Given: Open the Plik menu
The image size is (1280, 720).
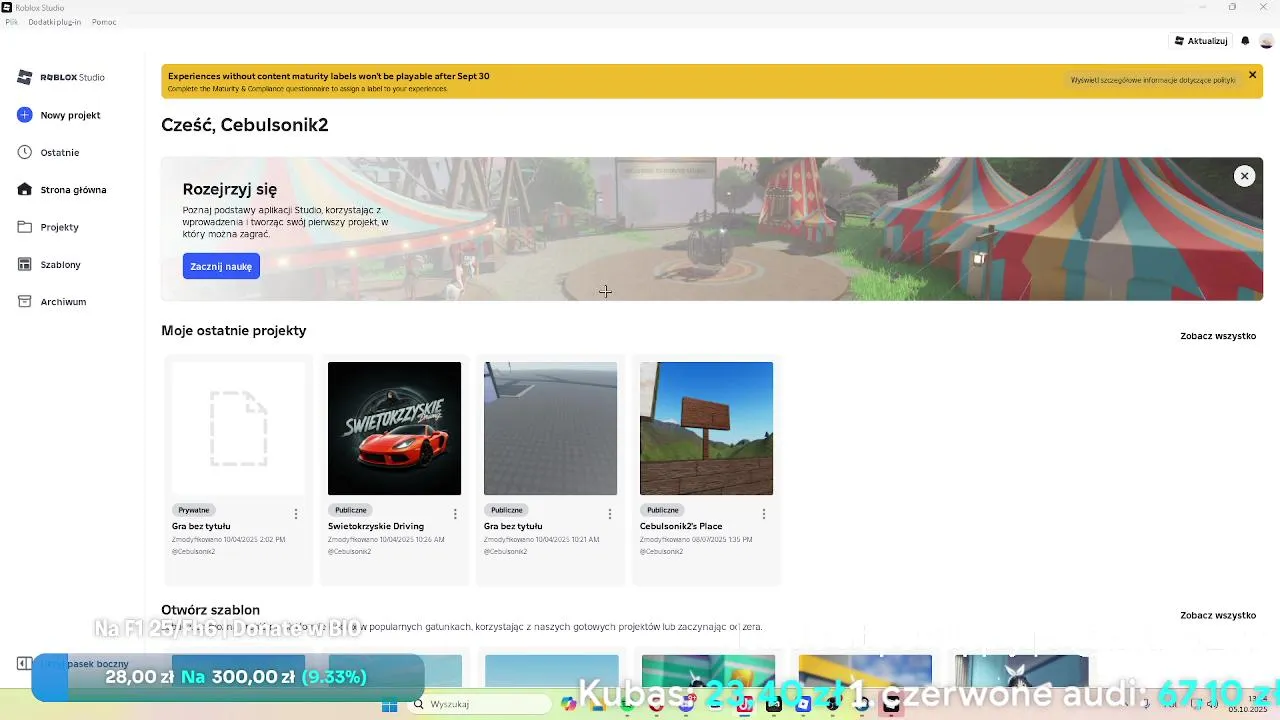Looking at the screenshot, I should 12,22.
